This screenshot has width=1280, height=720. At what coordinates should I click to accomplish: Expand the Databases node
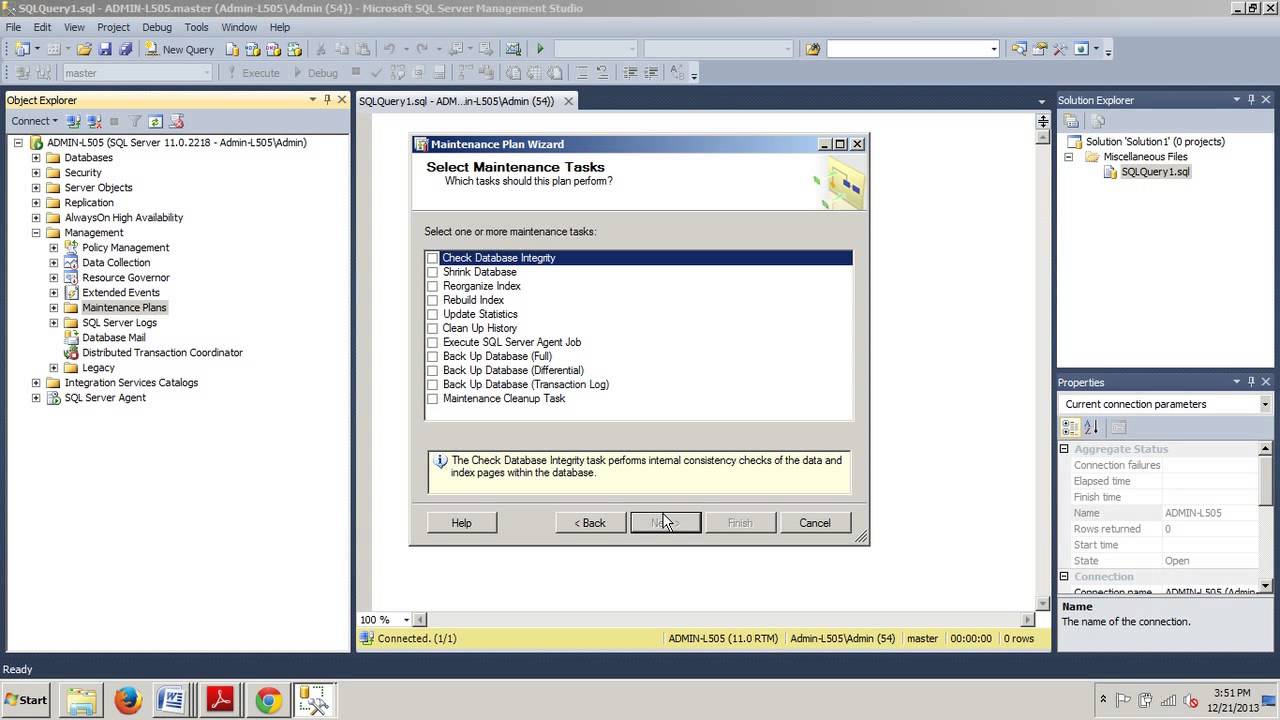click(x=36, y=158)
